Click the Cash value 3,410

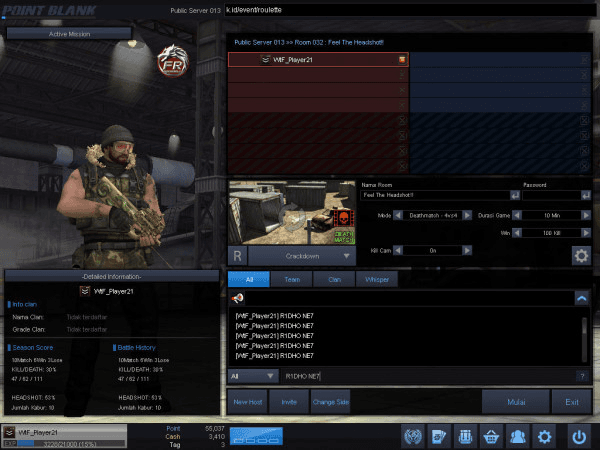(217, 437)
